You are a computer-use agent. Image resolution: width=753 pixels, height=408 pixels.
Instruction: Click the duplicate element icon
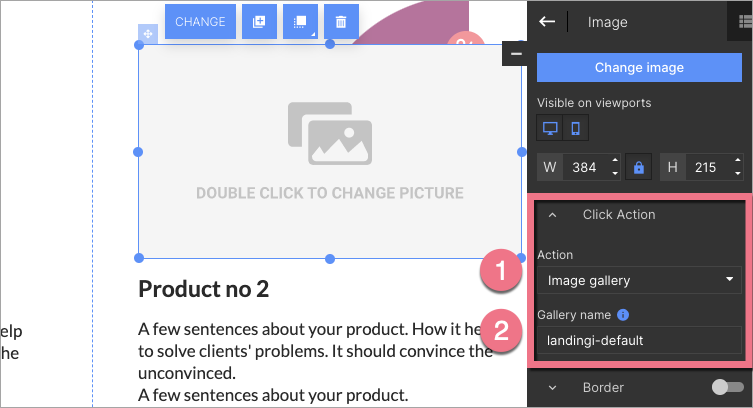[259, 22]
